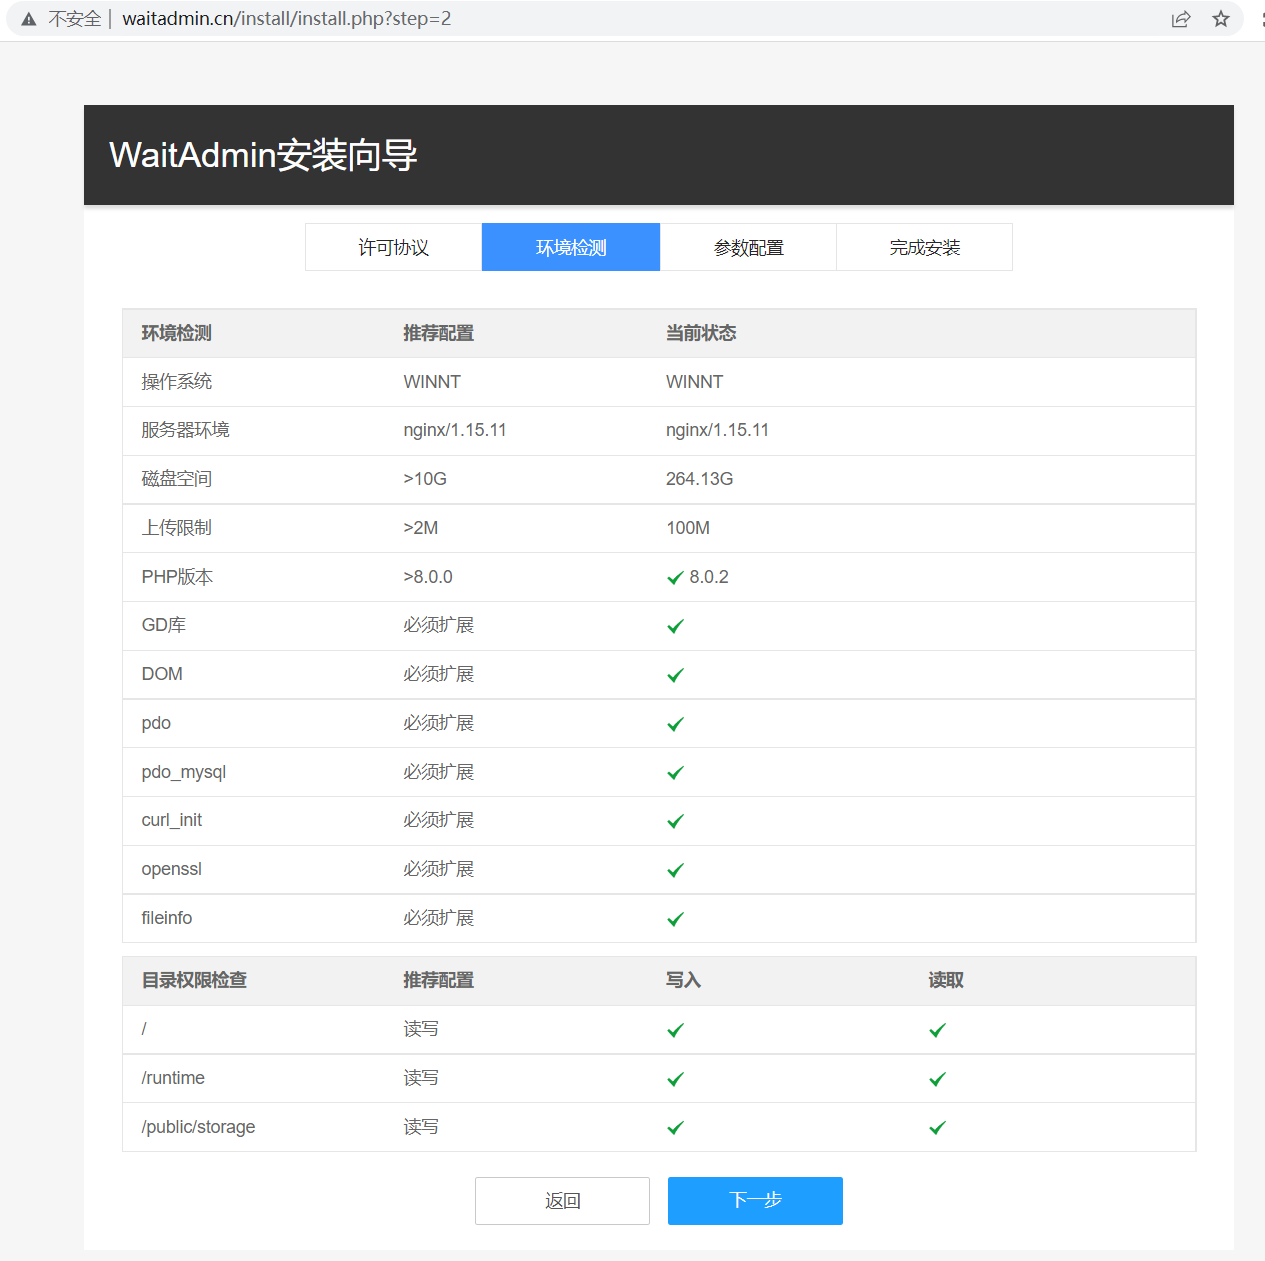Click the read checkmark for /runtime

click(x=937, y=1079)
